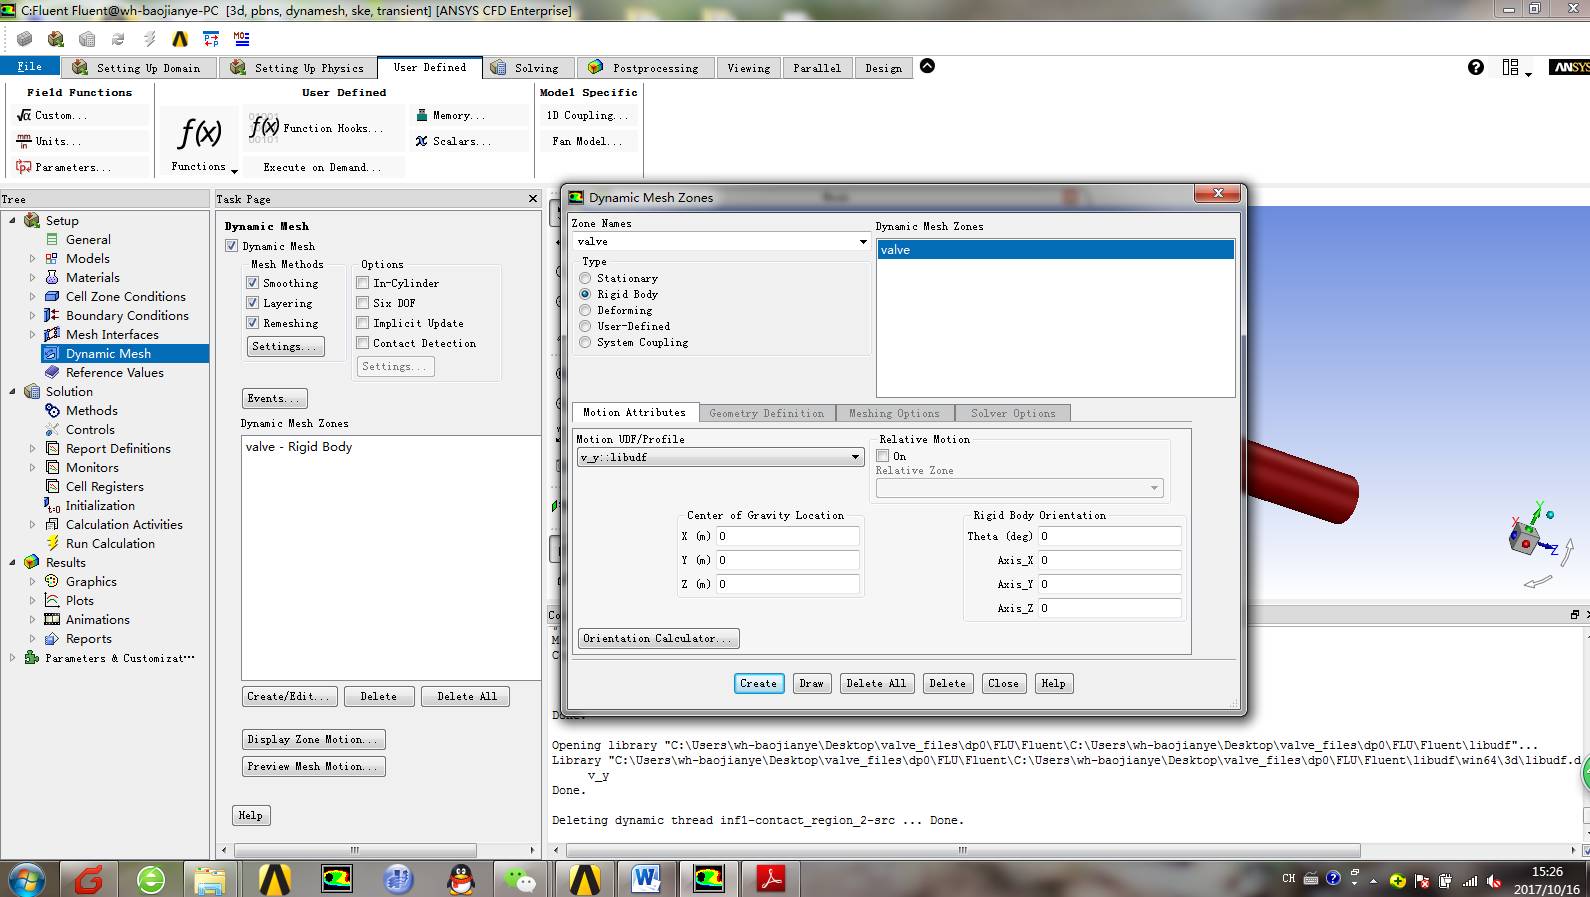Click the MO mode toolbar icon
This screenshot has width=1590, height=897.
click(242, 39)
